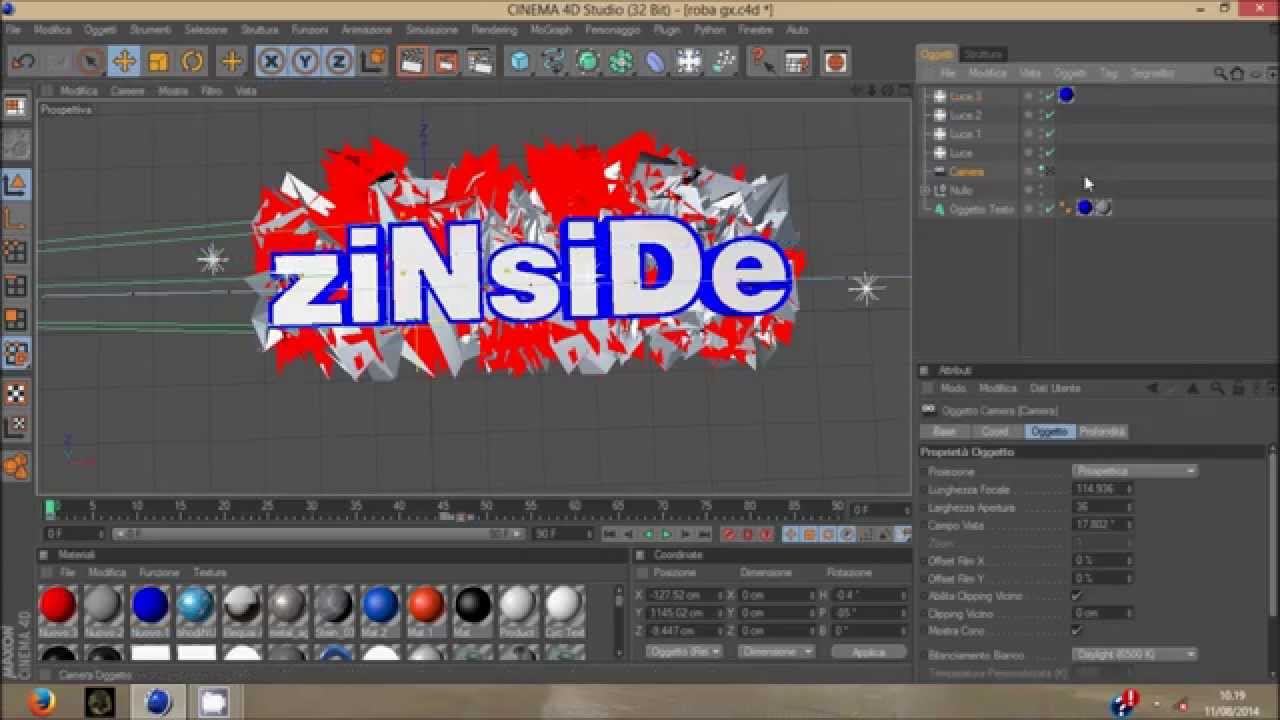
Task: Edit the Position X field -127.52 cm
Action: (x=688, y=595)
